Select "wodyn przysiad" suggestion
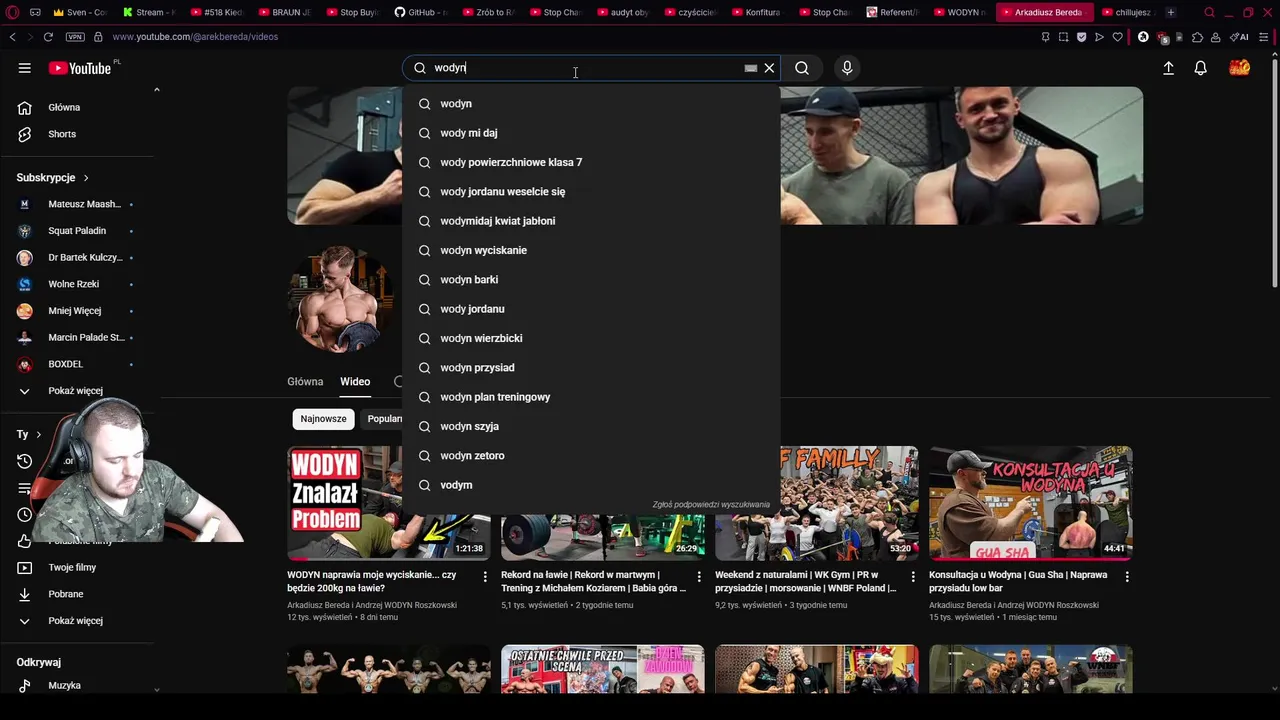The width and height of the screenshot is (1280, 720). (x=591, y=368)
